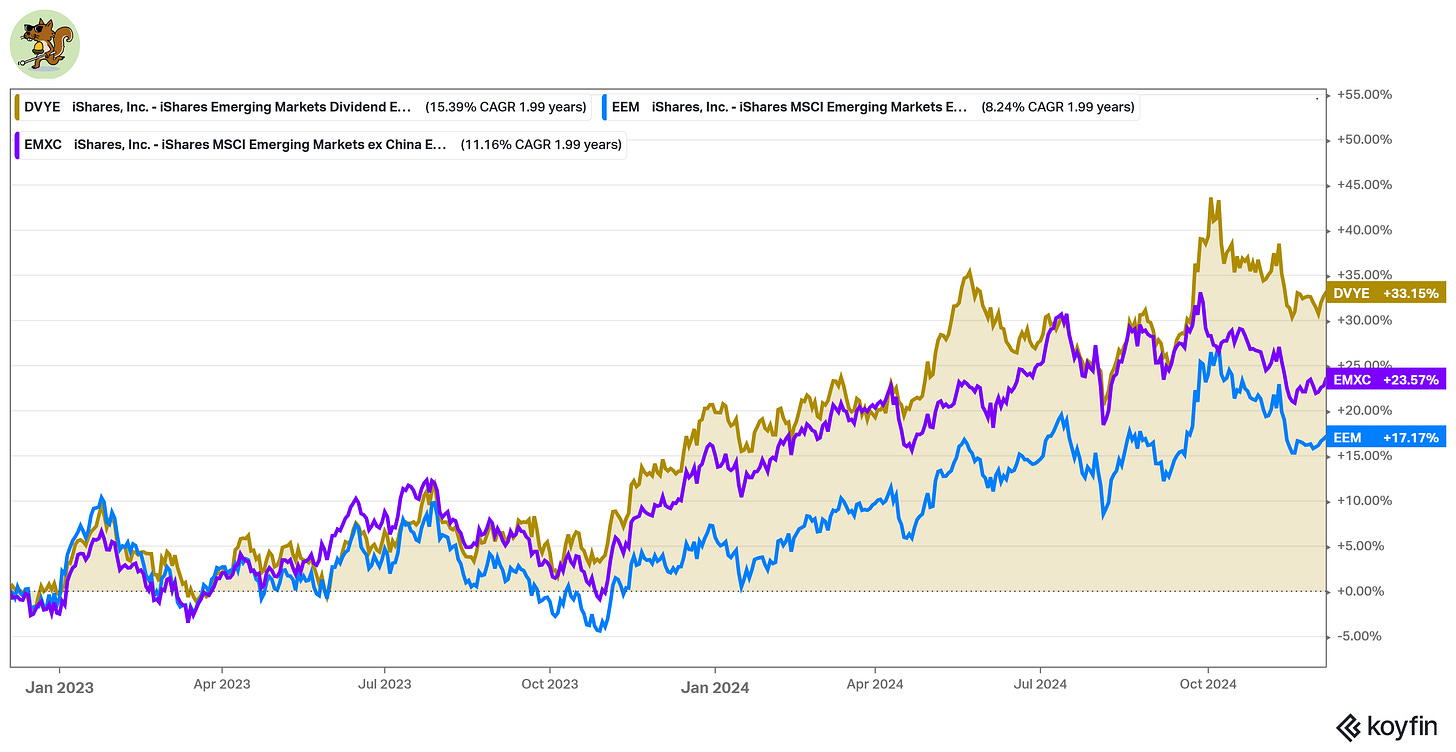
Task: Click the 'Jan 2024' axis label
Action: (716, 687)
